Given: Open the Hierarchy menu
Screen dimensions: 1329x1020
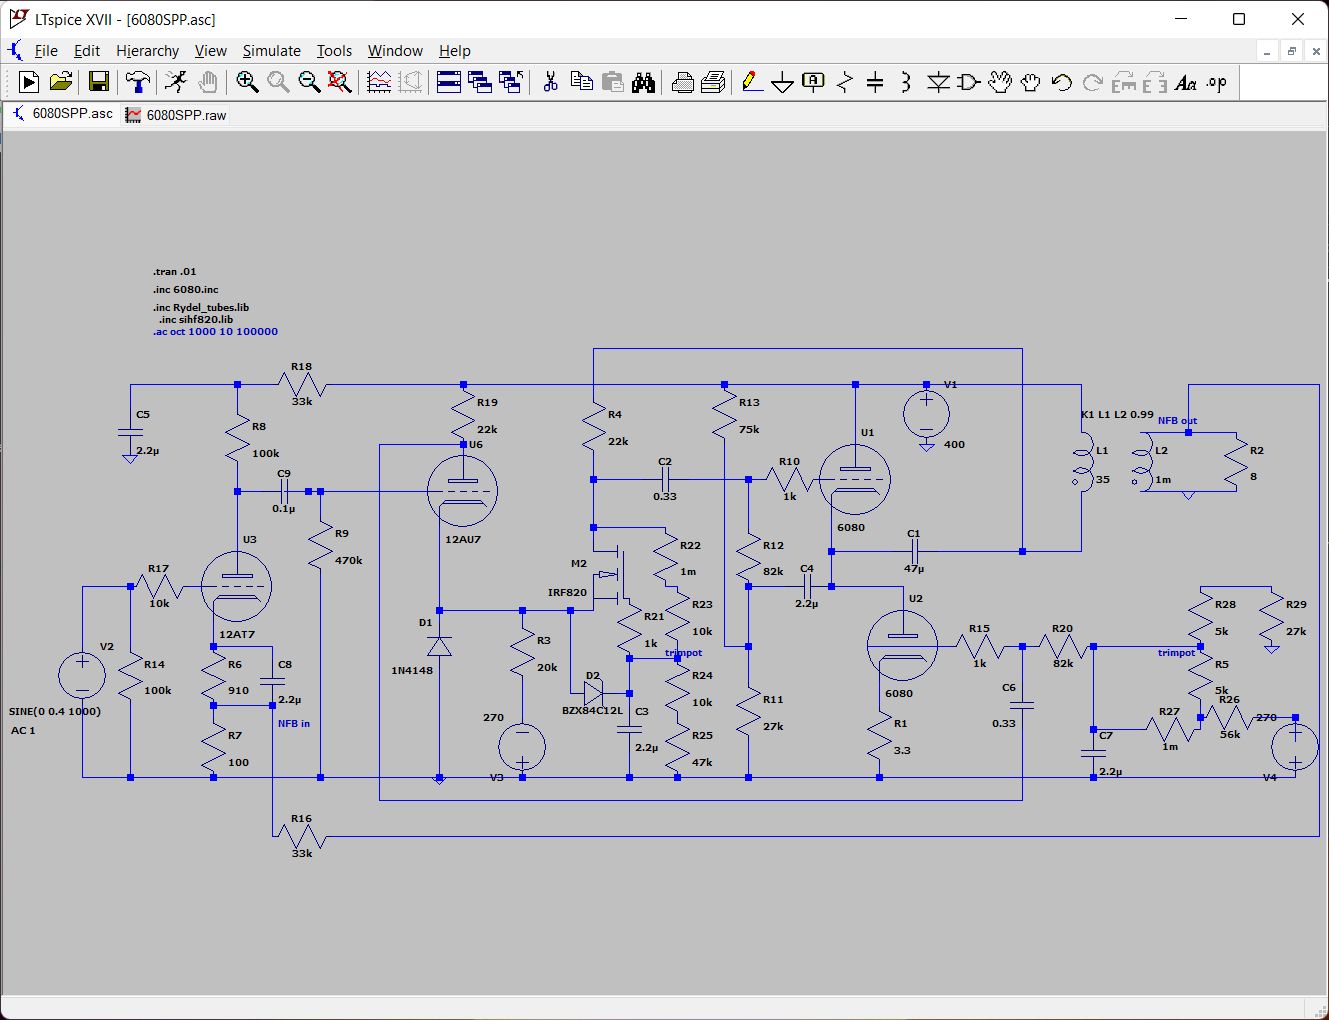Looking at the screenshot, I should (147, 51).
